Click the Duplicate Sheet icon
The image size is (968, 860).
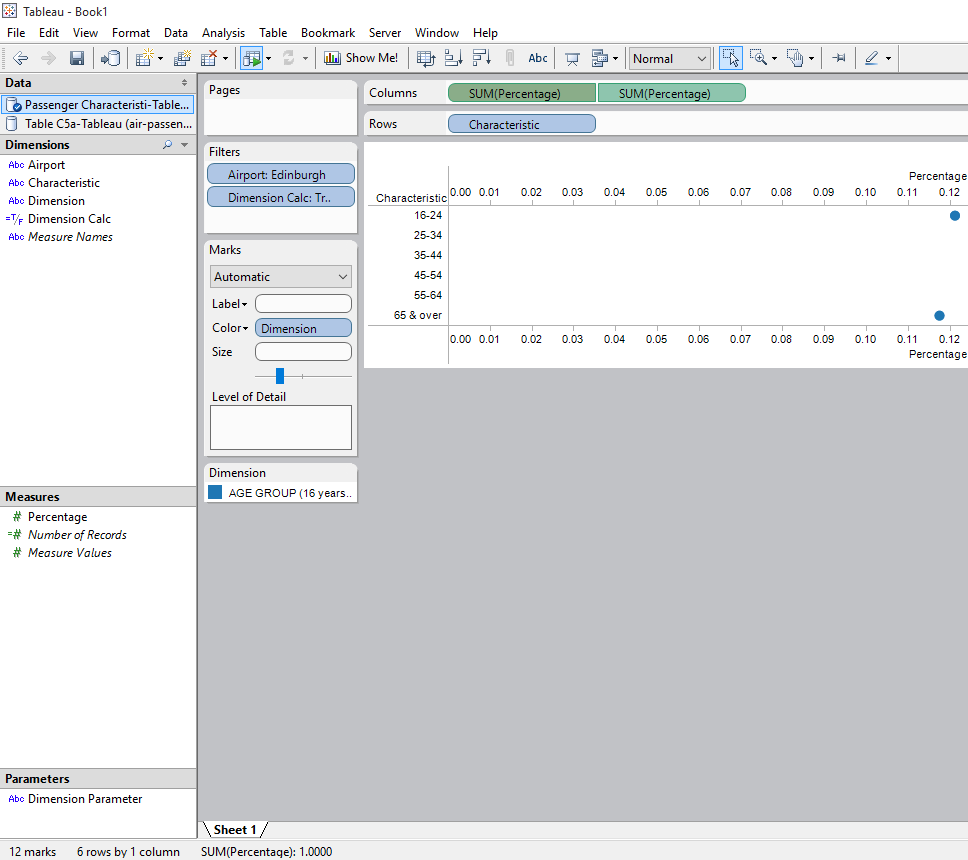[x=182, y=58]
